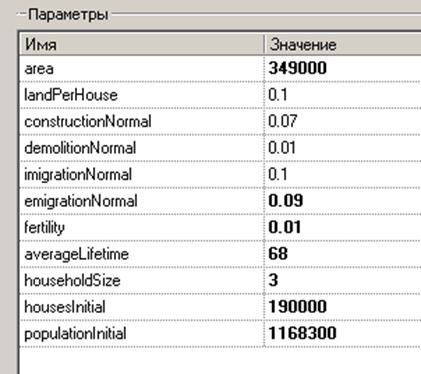Select the emigrationNormal parameter name
The width and height of the screenshot is (421, 374).
tap(81, 201)
